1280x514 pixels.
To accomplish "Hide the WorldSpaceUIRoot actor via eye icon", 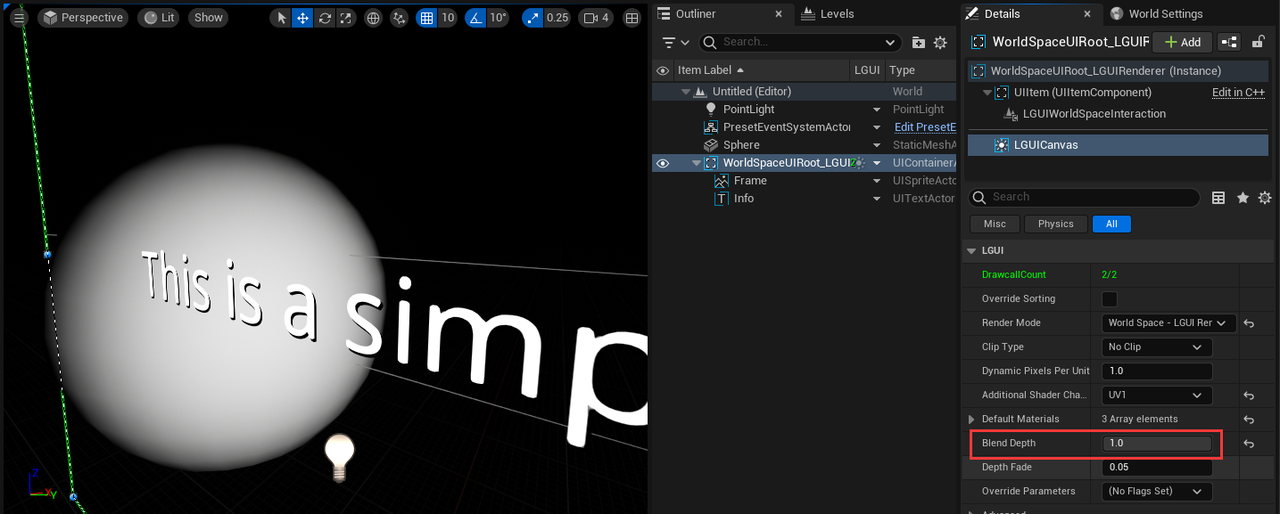I will pyautogui.click(x=662, y=163).
